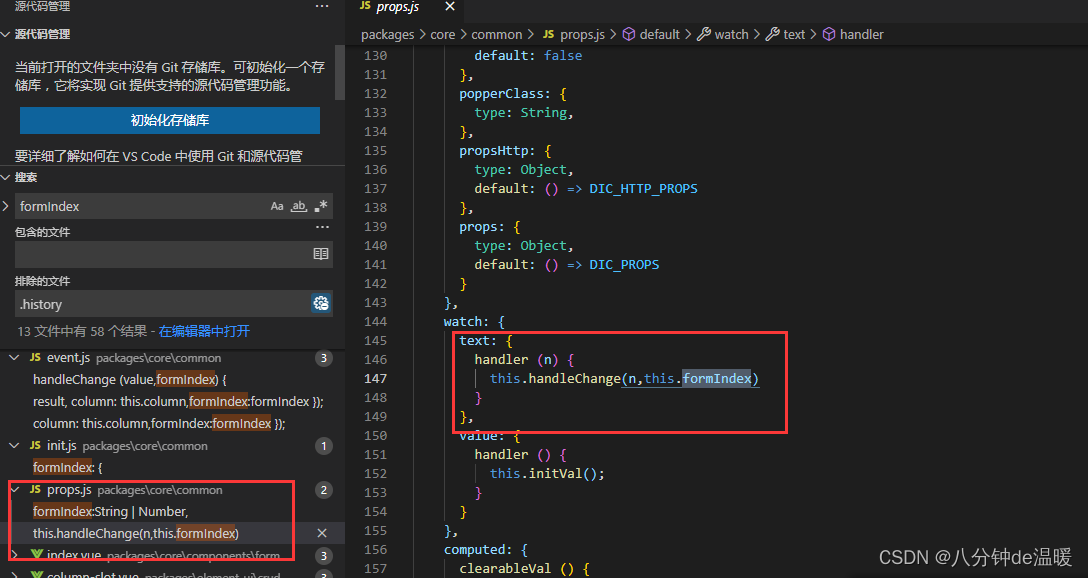This screenshot has height=578, width=1088.
Task: Collapse the 搜索 section
Action: click(x=6, y=178)
